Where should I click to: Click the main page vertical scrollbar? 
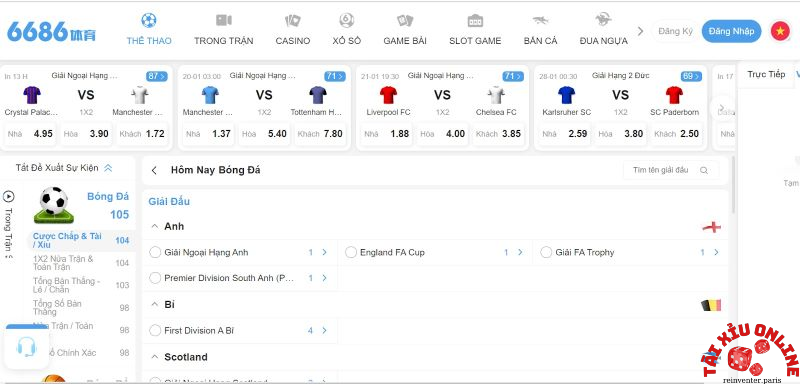tap(734, 185)
